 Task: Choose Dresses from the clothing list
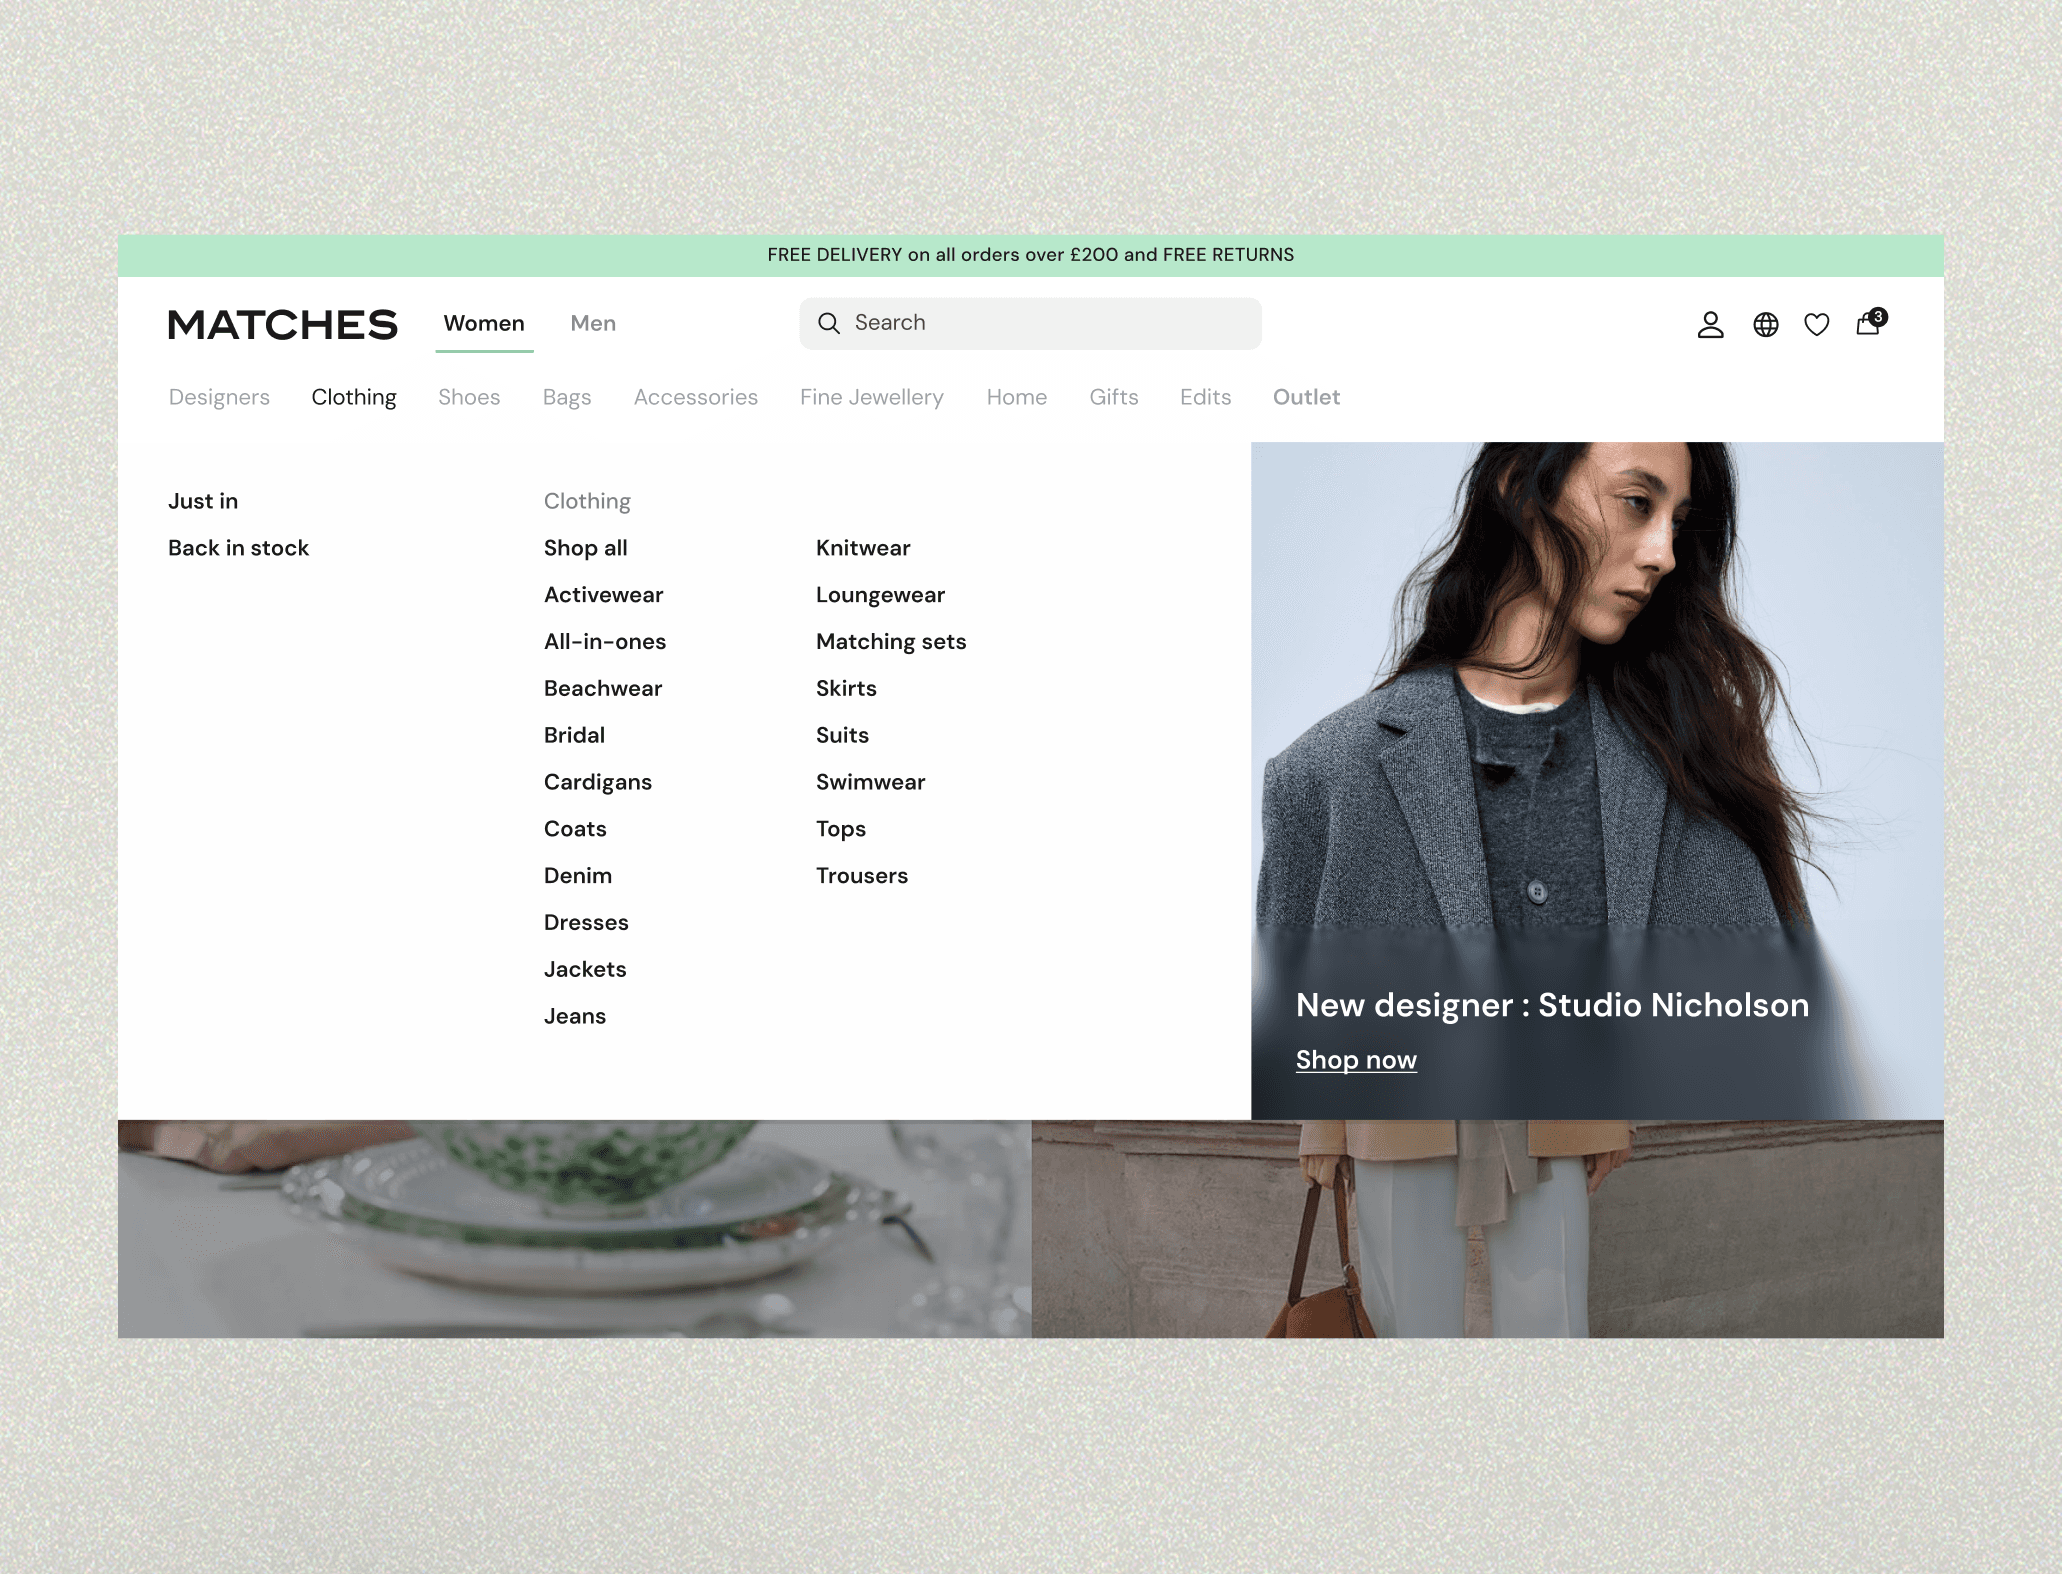click(586, 922)
